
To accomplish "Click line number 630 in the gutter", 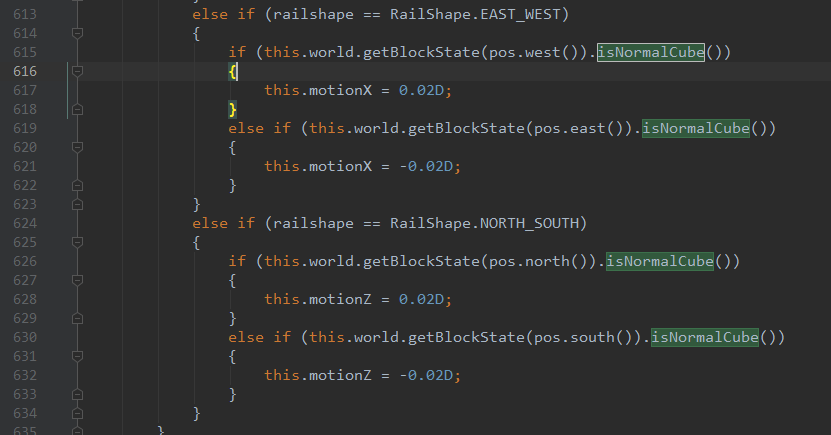I will [25, 338].
